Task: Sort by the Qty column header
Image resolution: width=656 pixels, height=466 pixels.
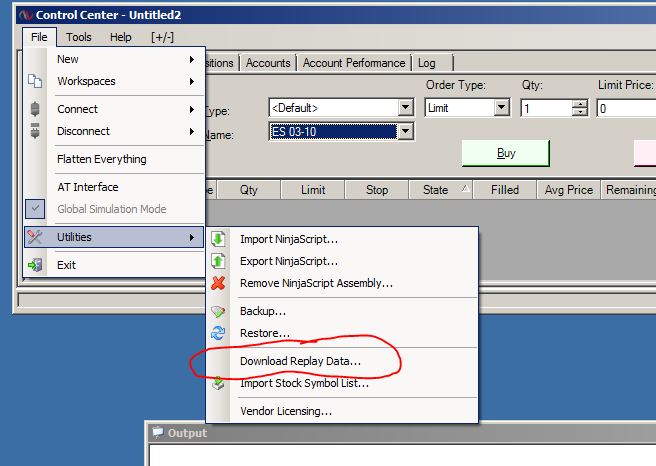Action: (x=249, y=190)
